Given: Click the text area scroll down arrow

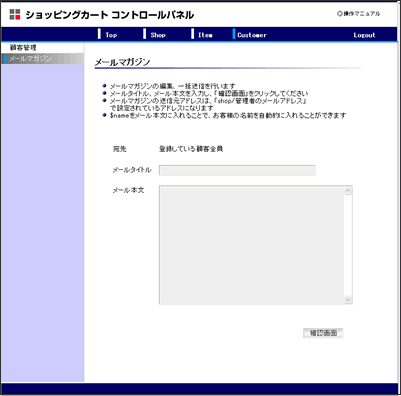Looking at the screenshot, I should coord(348,299).
